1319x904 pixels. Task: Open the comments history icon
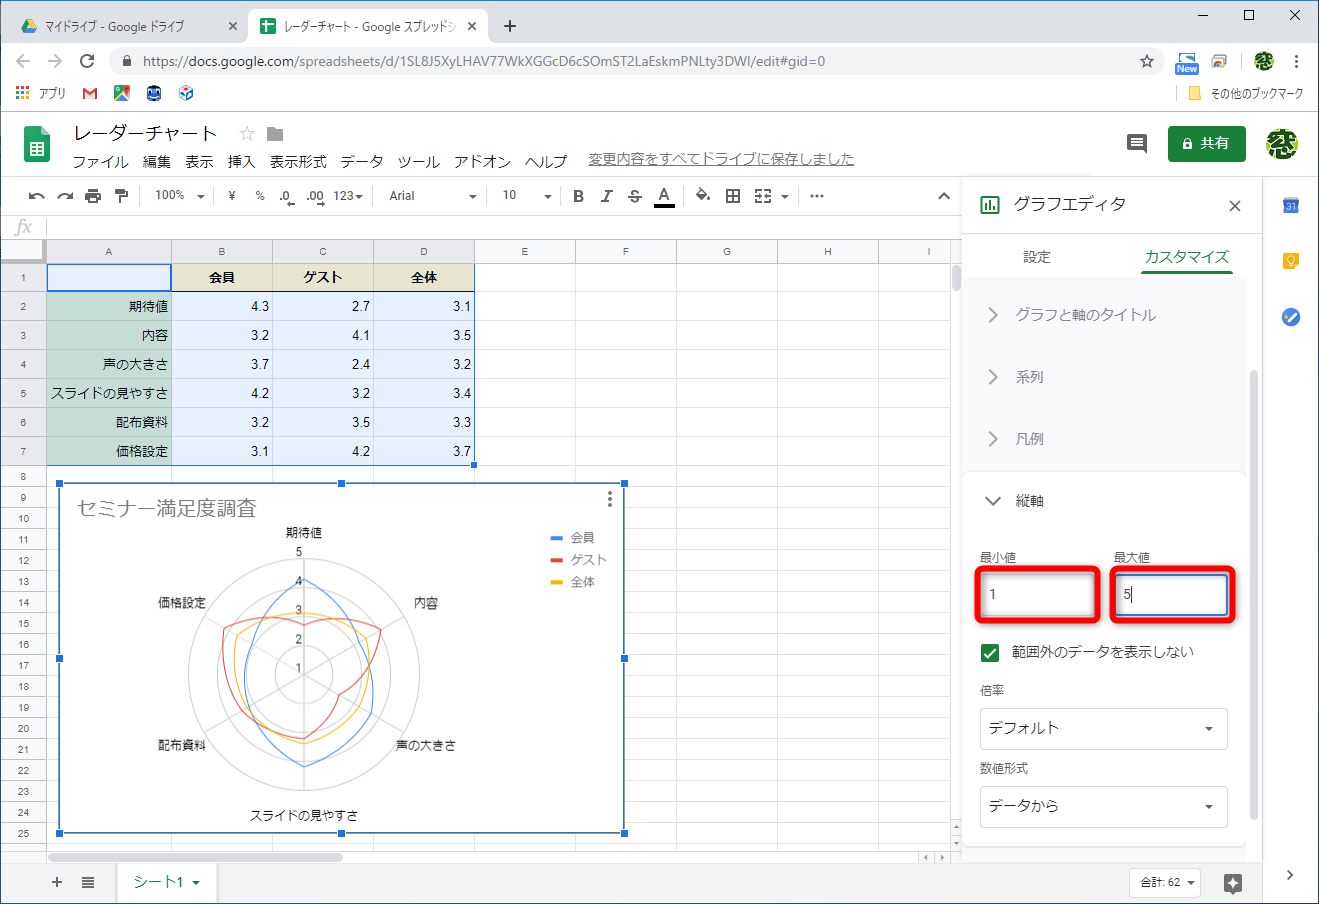click(1137, 143)
